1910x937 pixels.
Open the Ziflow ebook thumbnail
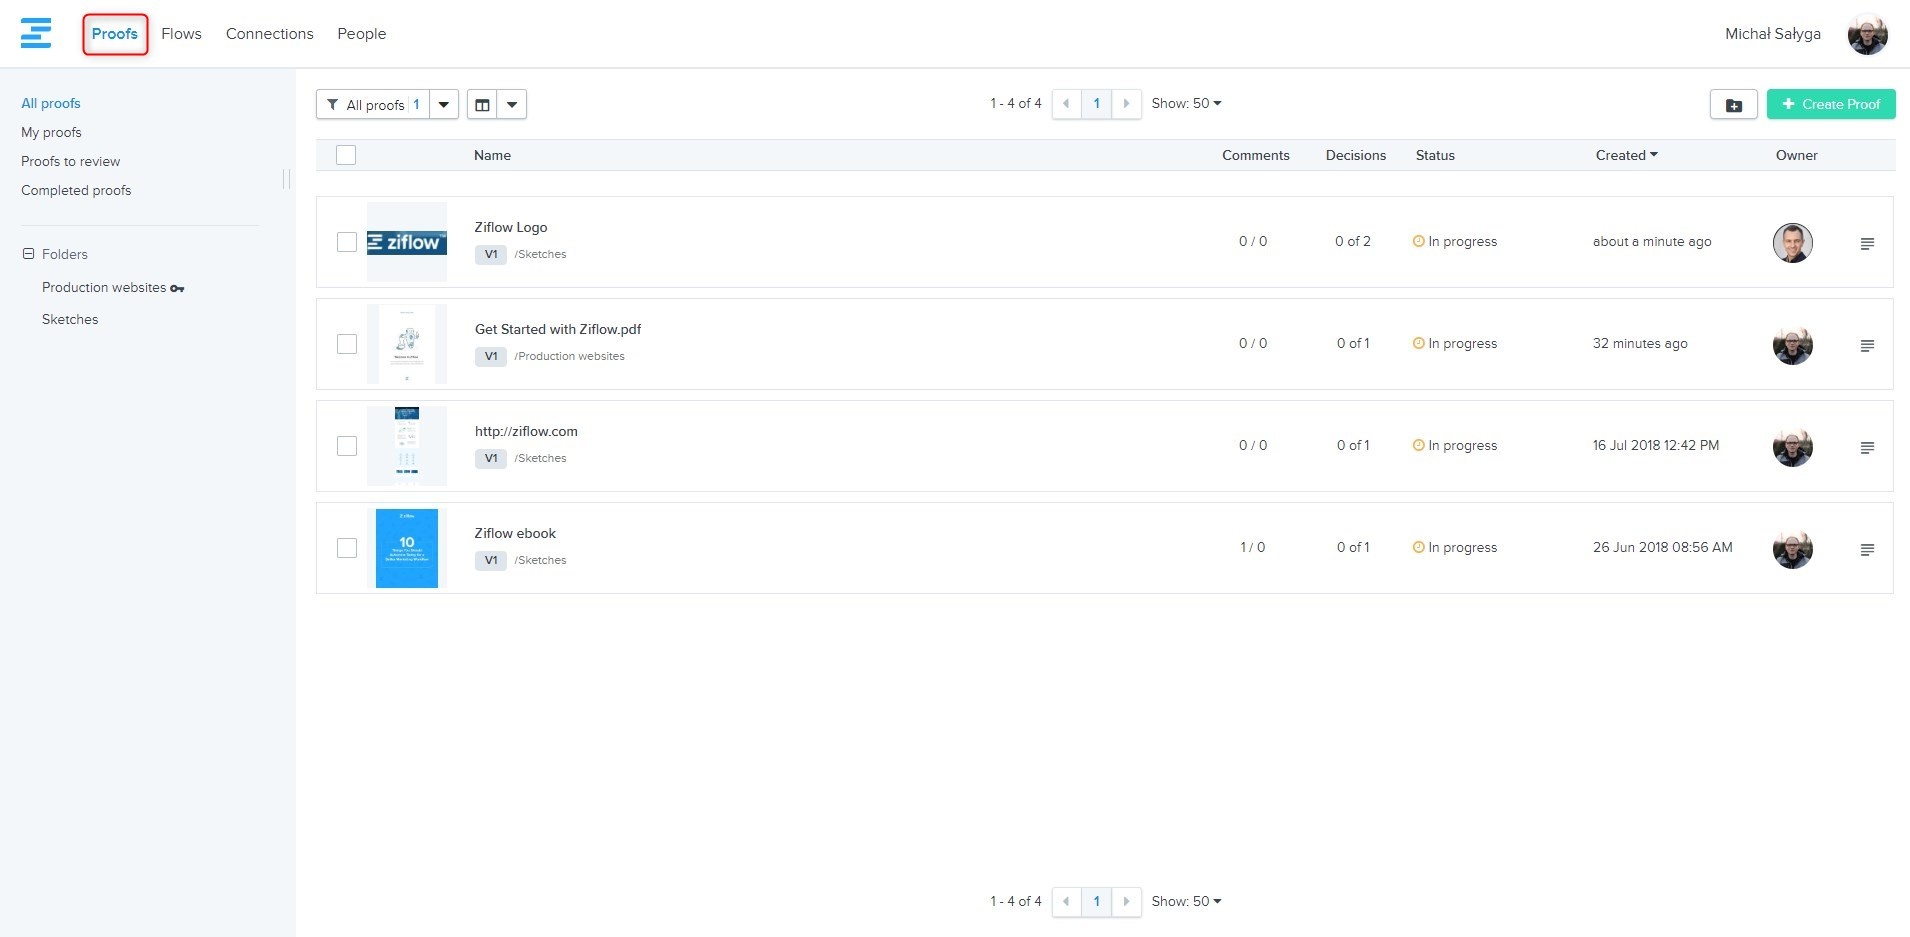[406, 548]
